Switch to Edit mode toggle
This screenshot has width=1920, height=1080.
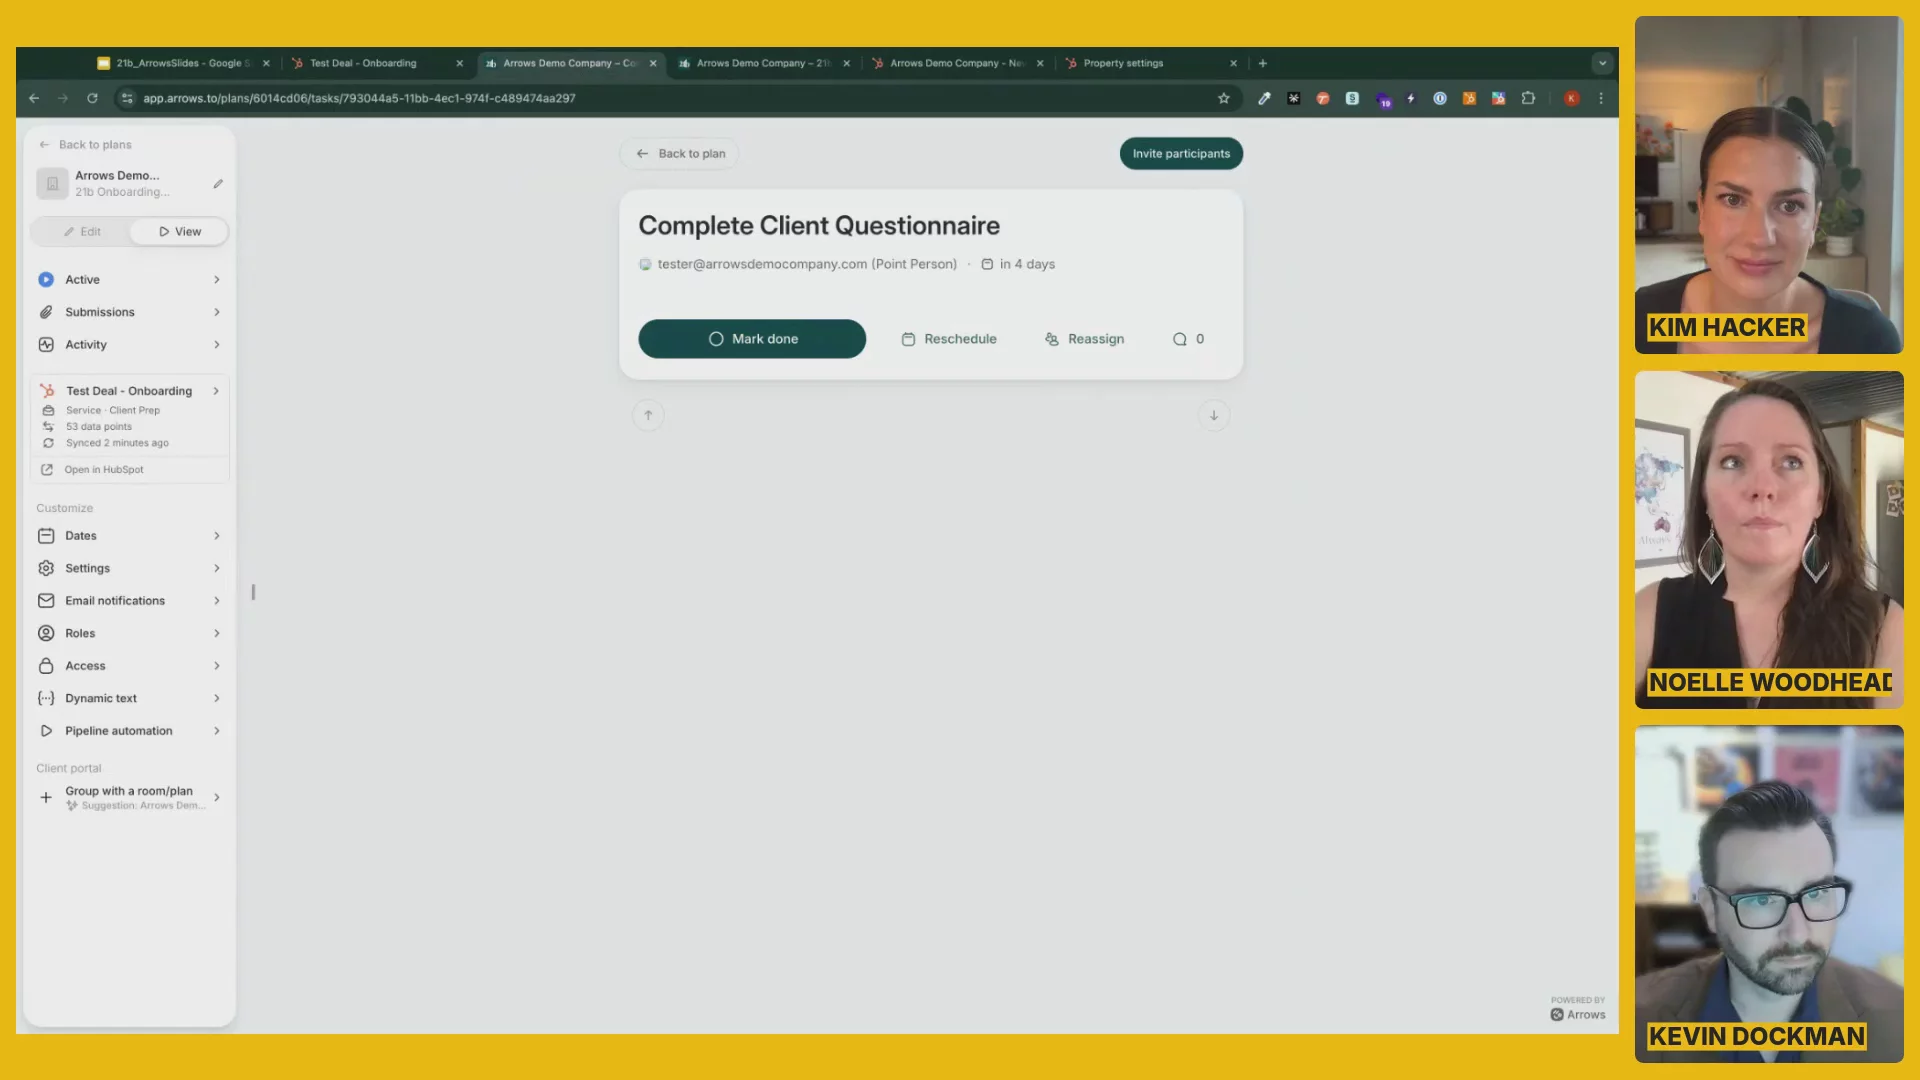[x=82, y=232]
